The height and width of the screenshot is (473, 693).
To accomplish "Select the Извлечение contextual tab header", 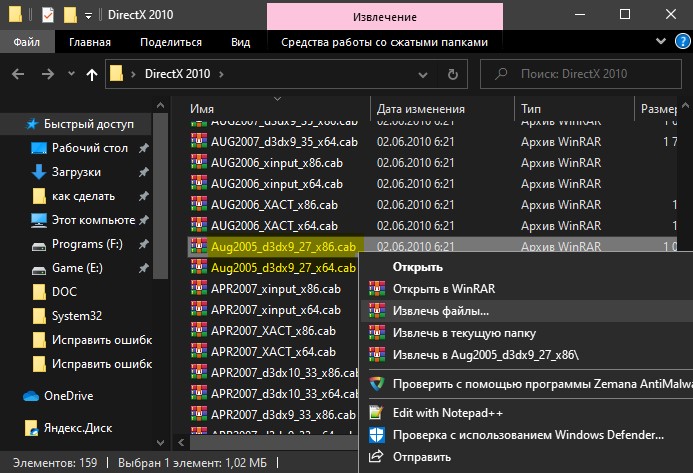I will point(385,17).
